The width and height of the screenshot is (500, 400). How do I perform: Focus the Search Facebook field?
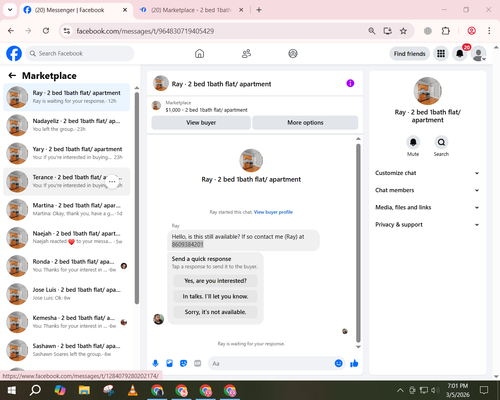coord(80,53)
